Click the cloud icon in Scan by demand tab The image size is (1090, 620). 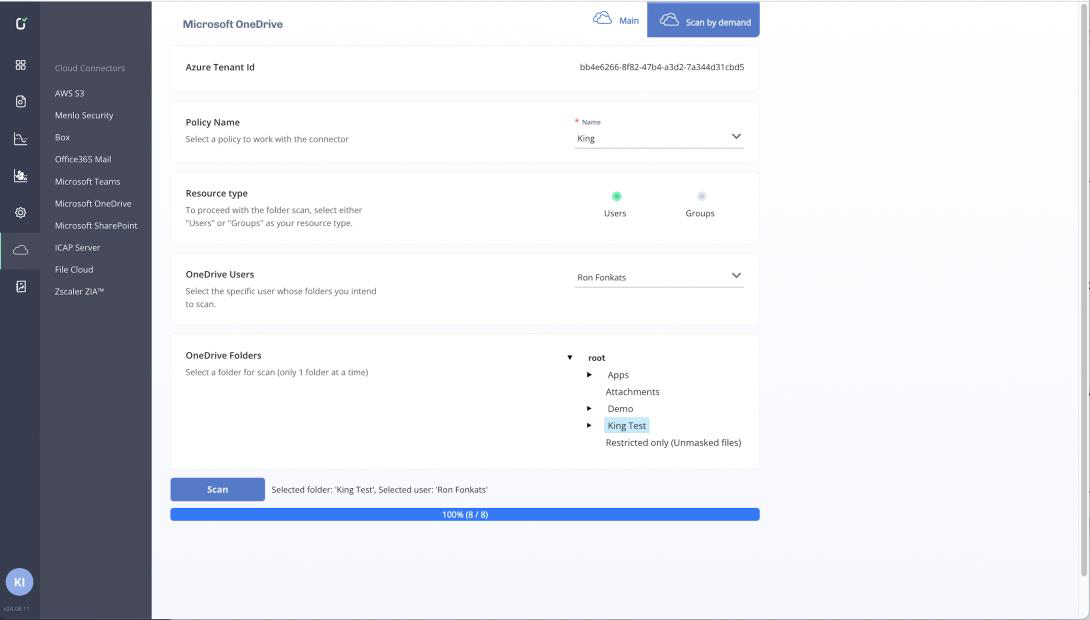(669, 20)
